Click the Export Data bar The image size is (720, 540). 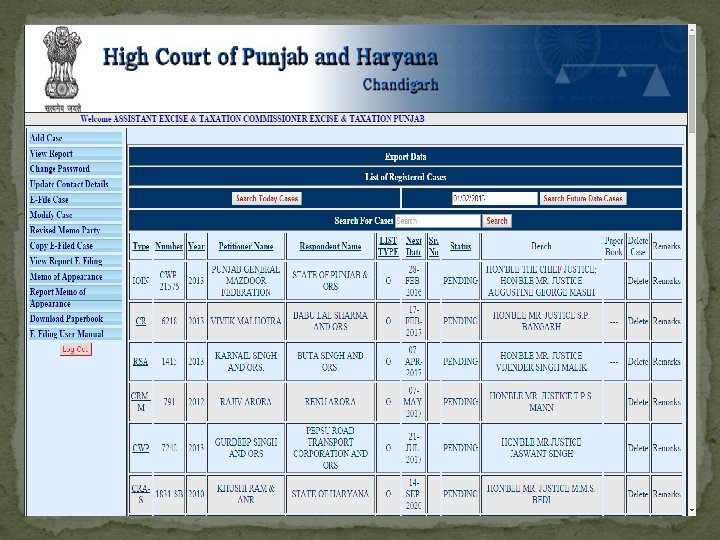pyautogui.click(x=405, y=157)
